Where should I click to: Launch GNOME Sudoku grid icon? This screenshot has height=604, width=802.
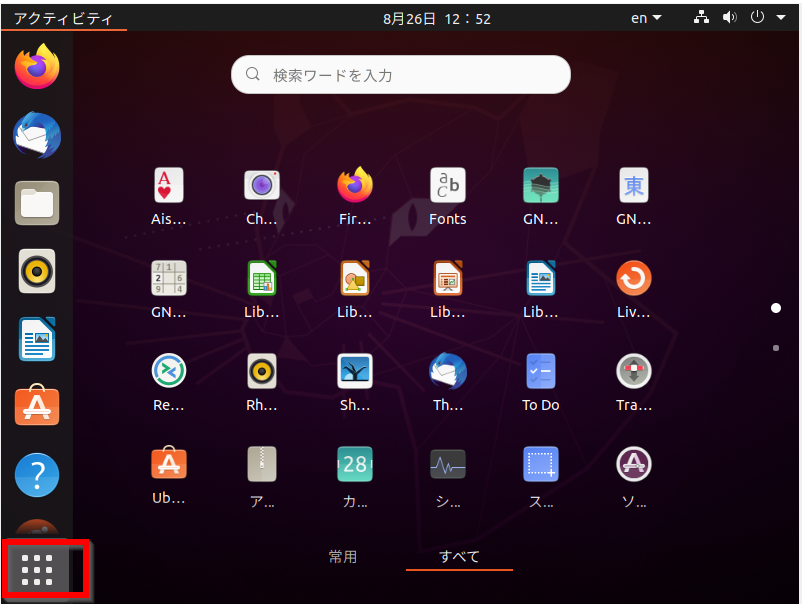[168, 289]
